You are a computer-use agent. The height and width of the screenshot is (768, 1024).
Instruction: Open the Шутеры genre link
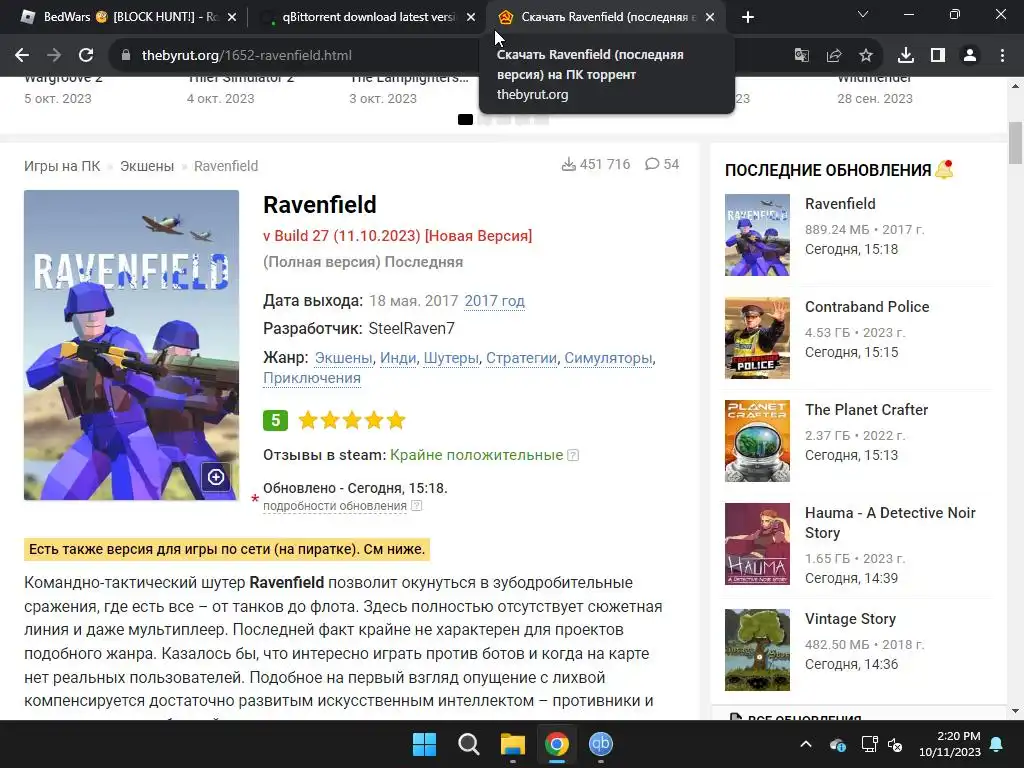pos(451,358)
